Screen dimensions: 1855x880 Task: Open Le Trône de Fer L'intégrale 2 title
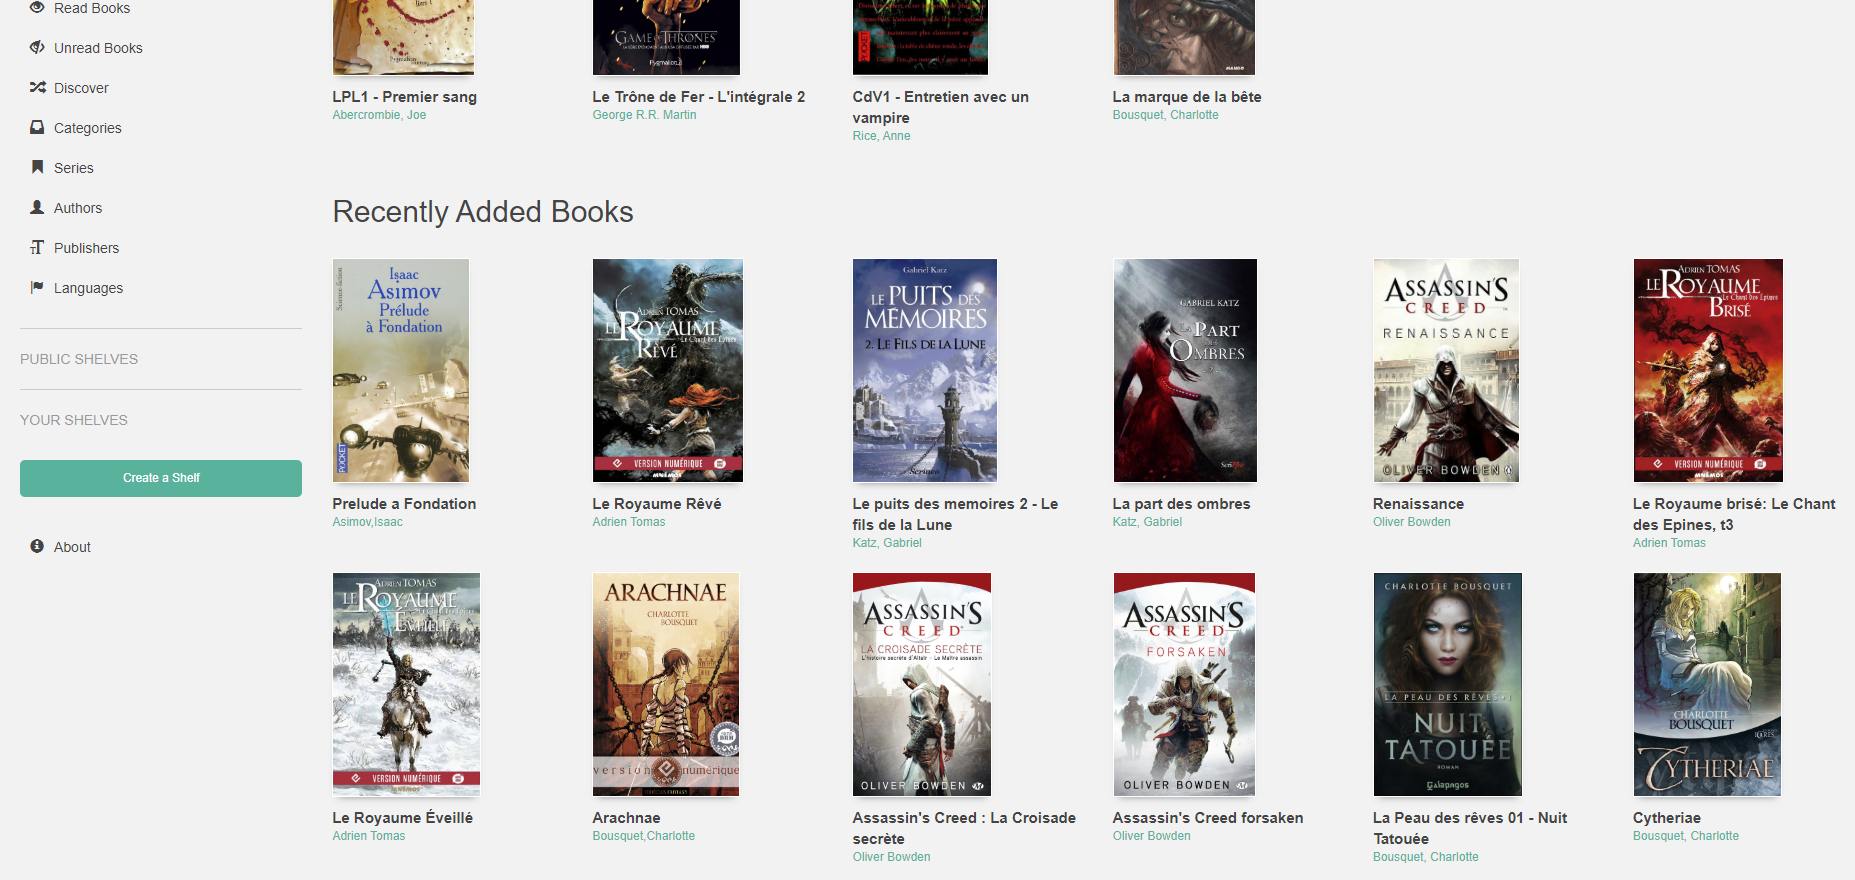pyautogui.click(x=698, y=97)
